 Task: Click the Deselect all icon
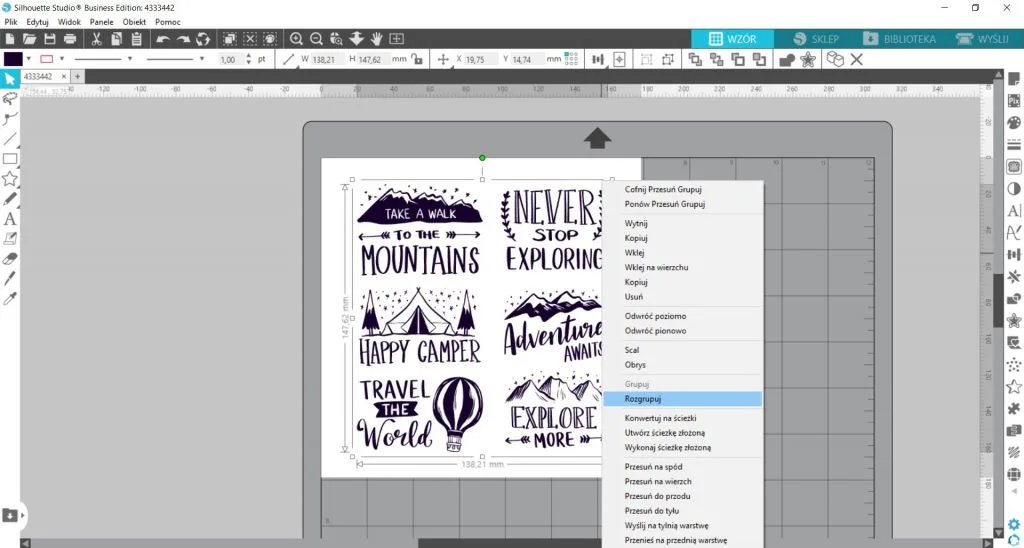click(x=250, y=39)
